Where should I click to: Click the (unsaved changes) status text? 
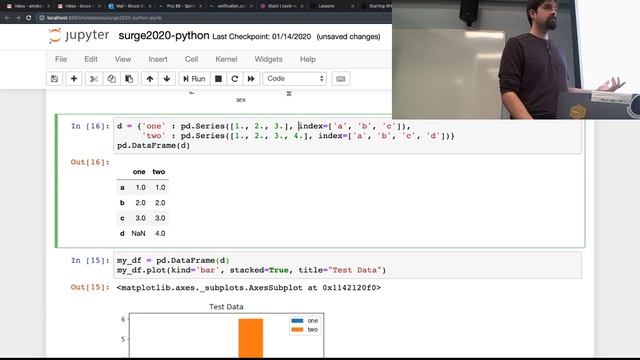coord(348,37)
